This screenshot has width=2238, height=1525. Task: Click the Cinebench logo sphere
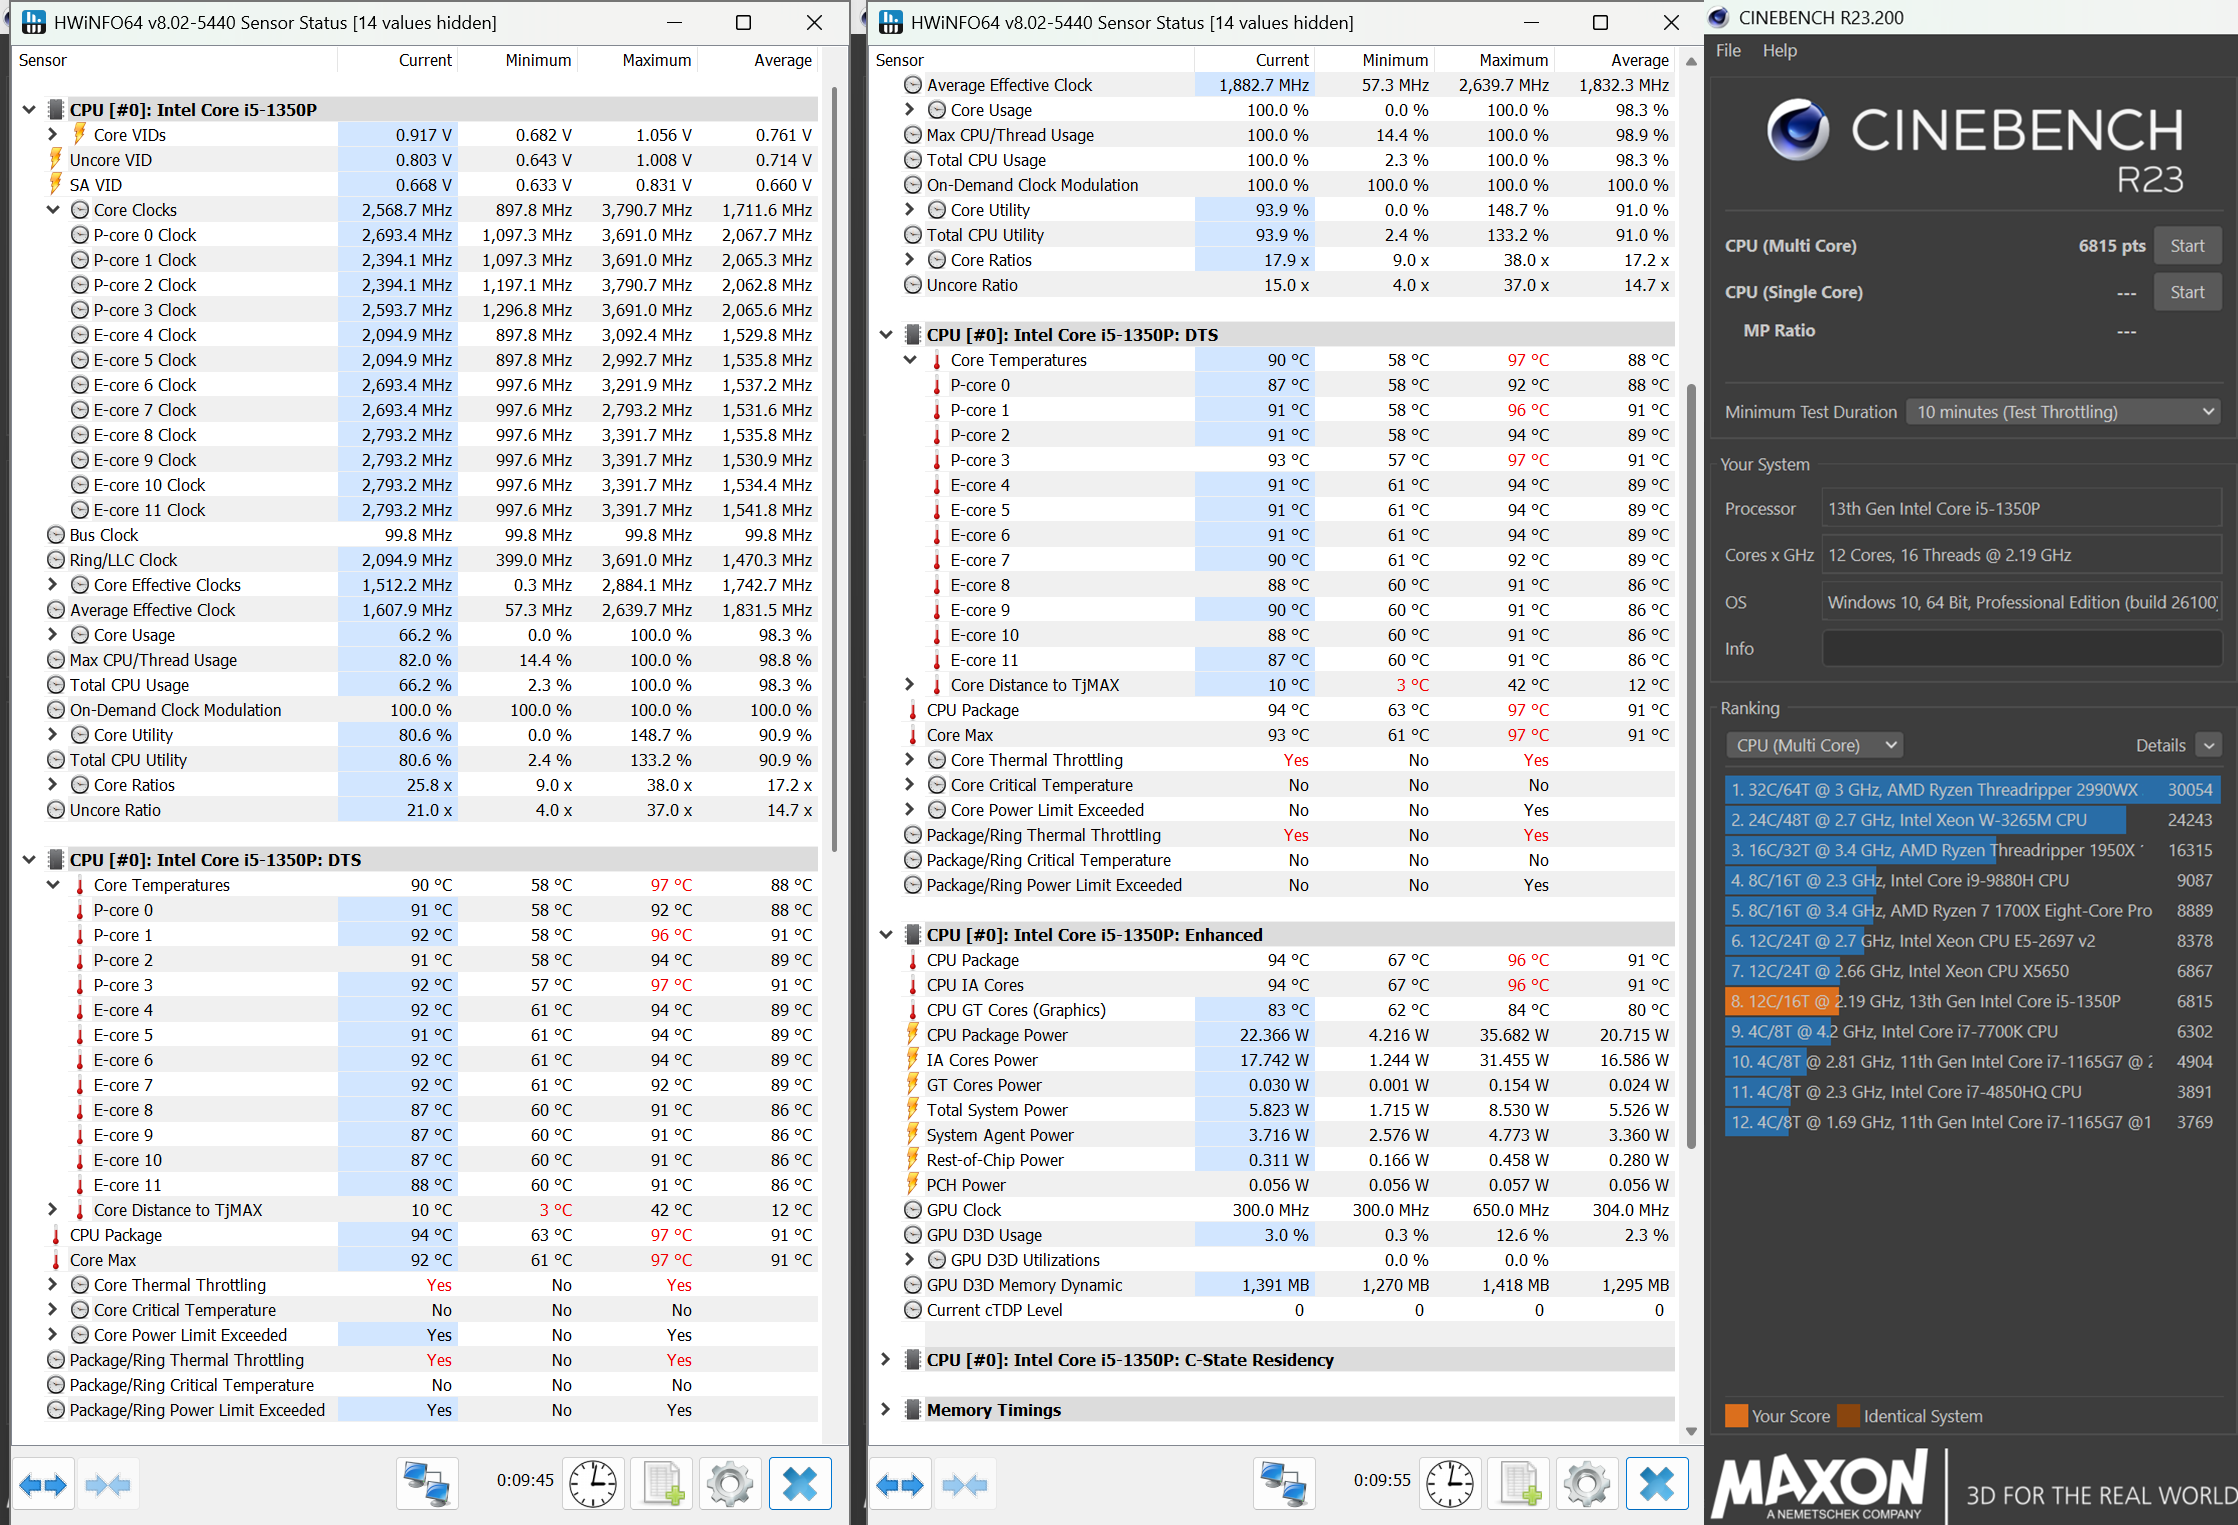pos(1798,130)
